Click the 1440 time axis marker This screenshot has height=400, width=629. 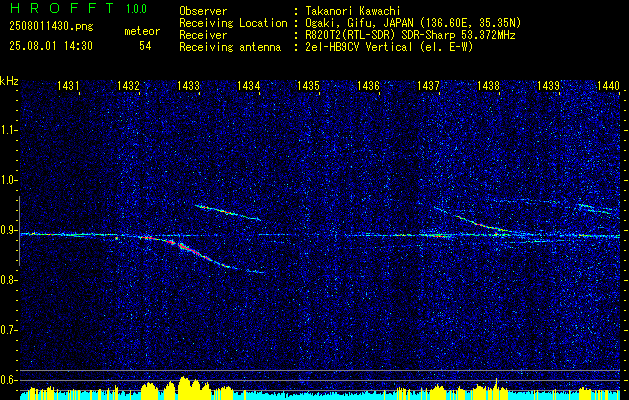[x=609, y=85]
